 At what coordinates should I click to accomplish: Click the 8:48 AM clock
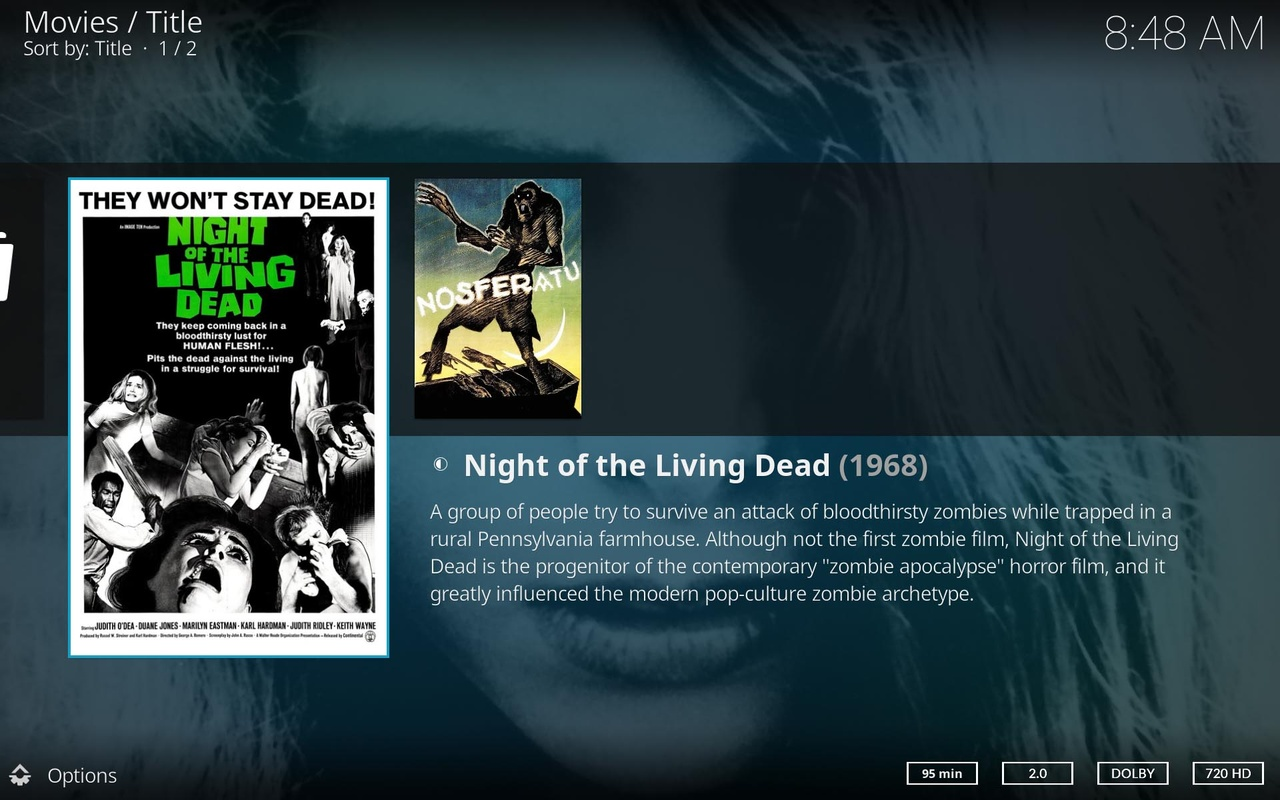coord(1184,34)
